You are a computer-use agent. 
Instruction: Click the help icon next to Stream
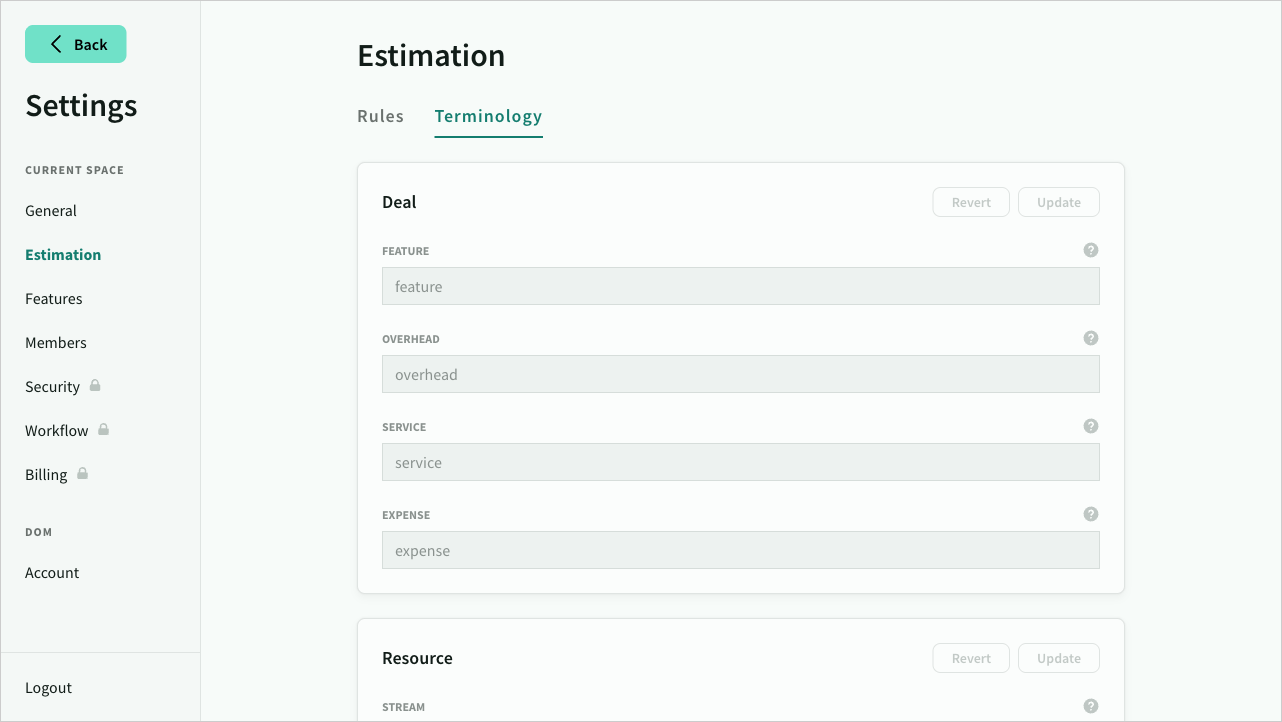click(x=1091, y=706)
